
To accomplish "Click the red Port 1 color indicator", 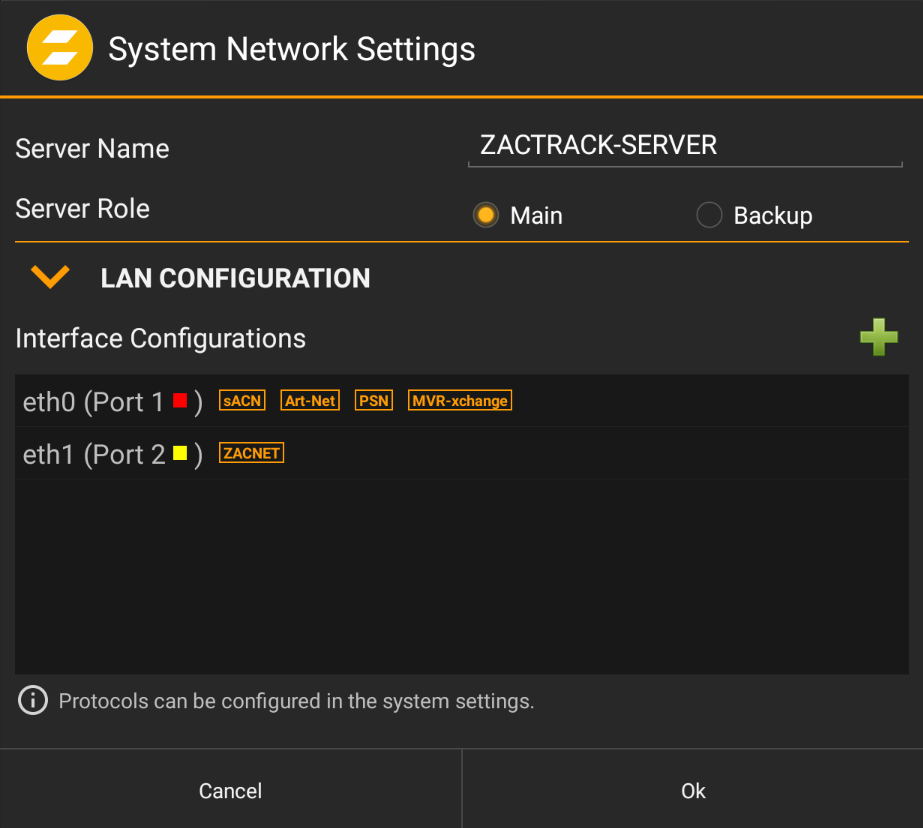I will tap(180, 401).
